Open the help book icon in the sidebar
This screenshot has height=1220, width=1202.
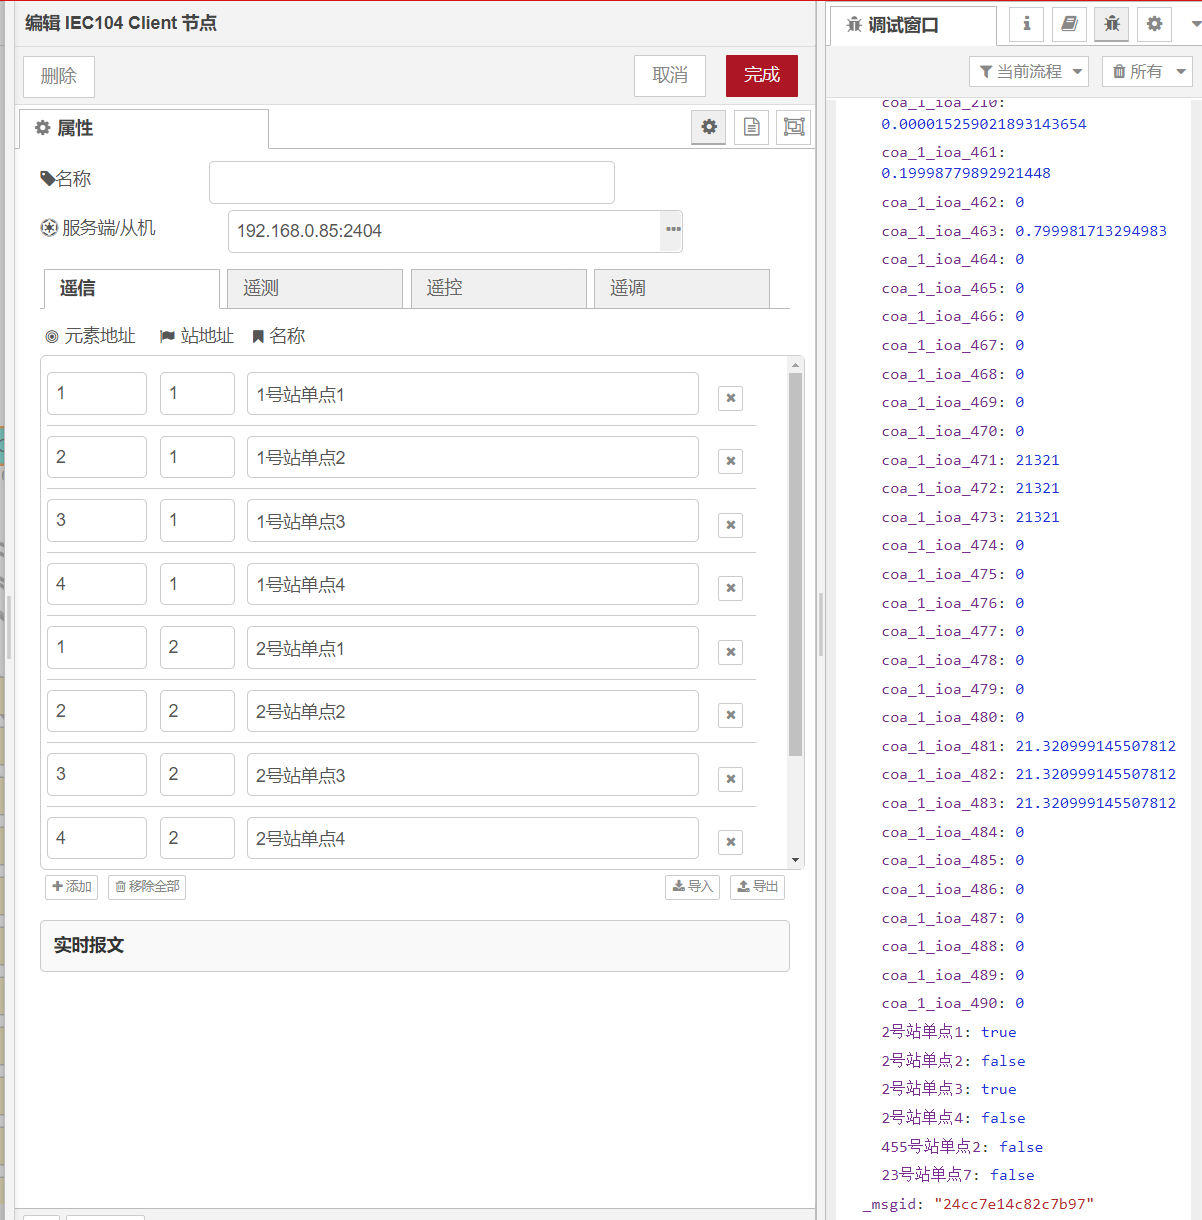tap(1069, 23)
